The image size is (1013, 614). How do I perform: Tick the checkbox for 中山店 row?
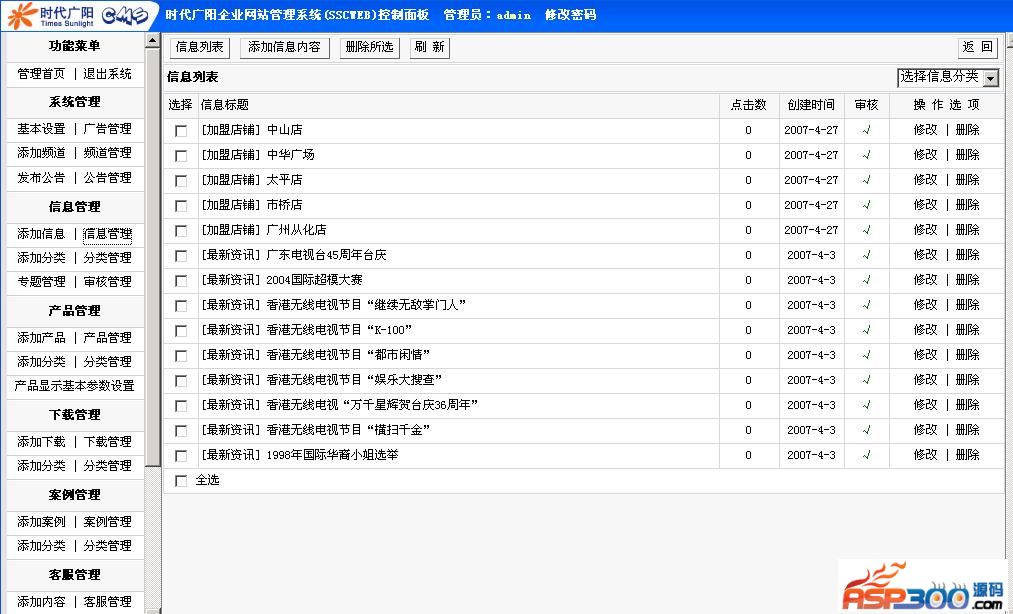click(x=181, y=131)
